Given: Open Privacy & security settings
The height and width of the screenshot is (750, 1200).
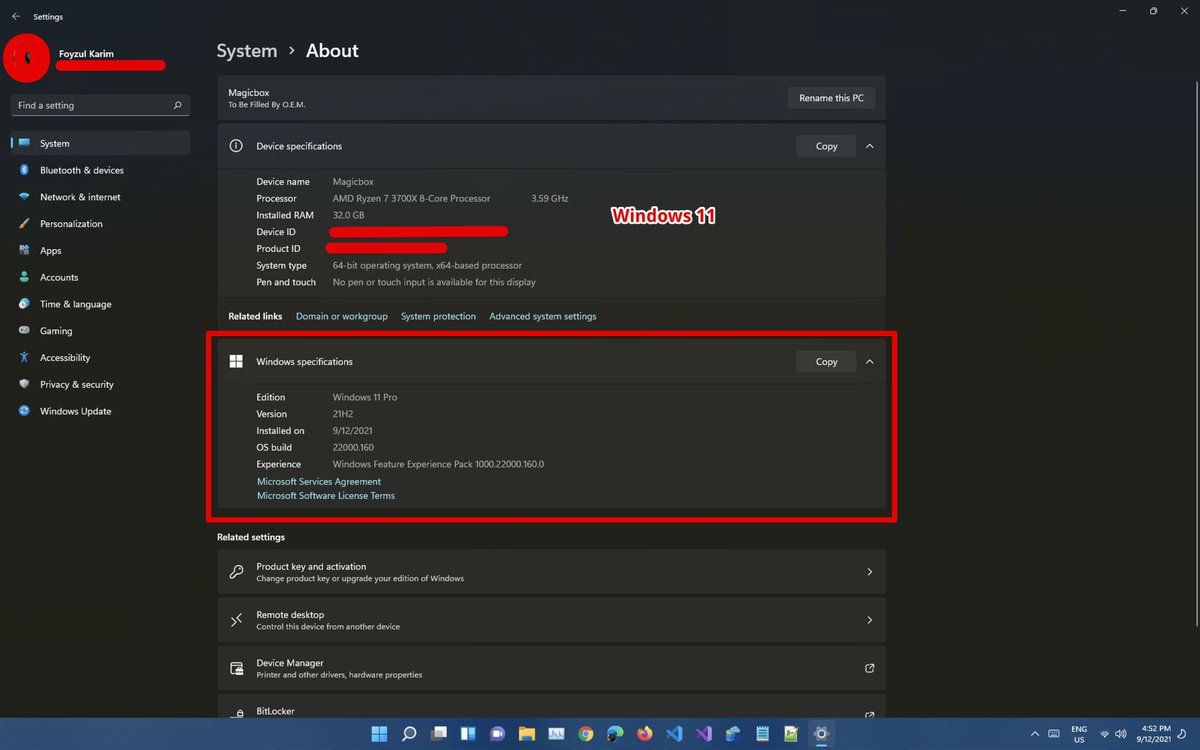Looking at the screenshot, I should click(x=100, y=384).
